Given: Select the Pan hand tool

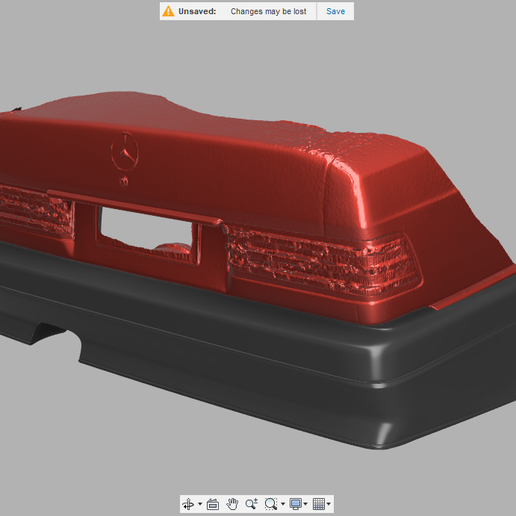Looking at the screenshot, I should pyautogui.click(x=232, y=504).
